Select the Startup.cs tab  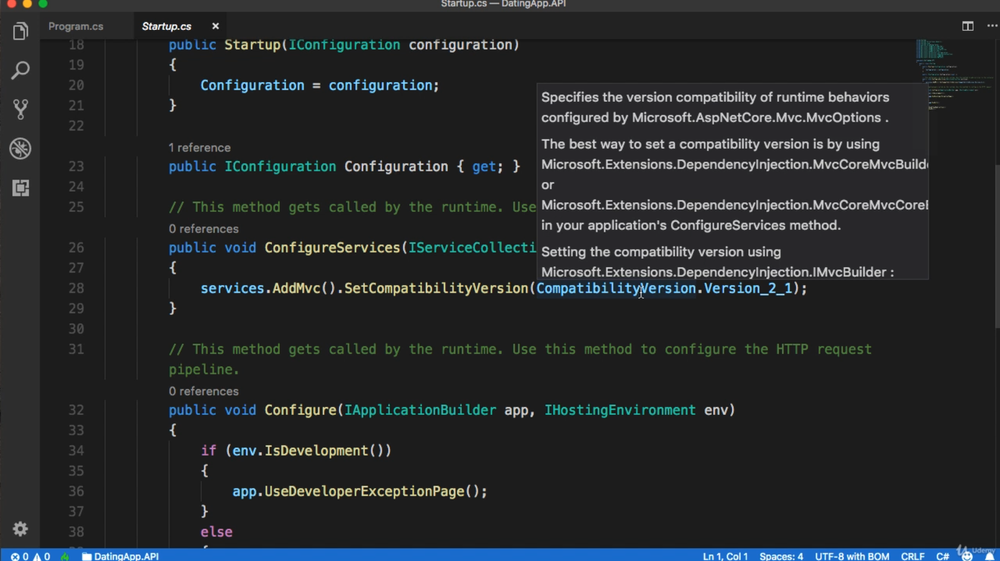point(166,26)
